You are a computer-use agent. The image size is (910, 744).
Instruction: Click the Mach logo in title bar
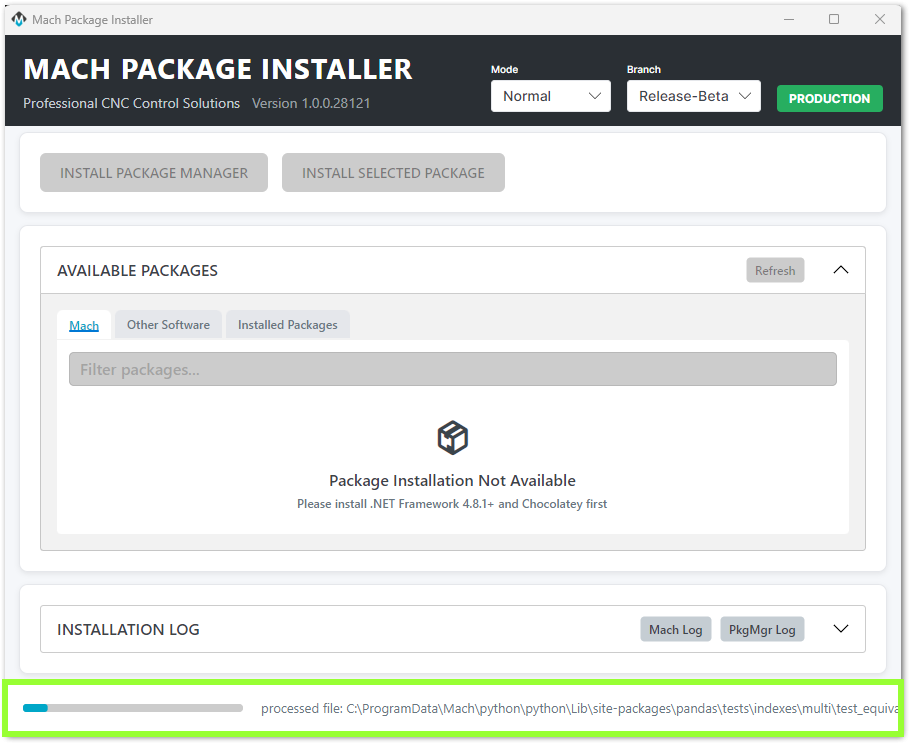pos(19,19)
